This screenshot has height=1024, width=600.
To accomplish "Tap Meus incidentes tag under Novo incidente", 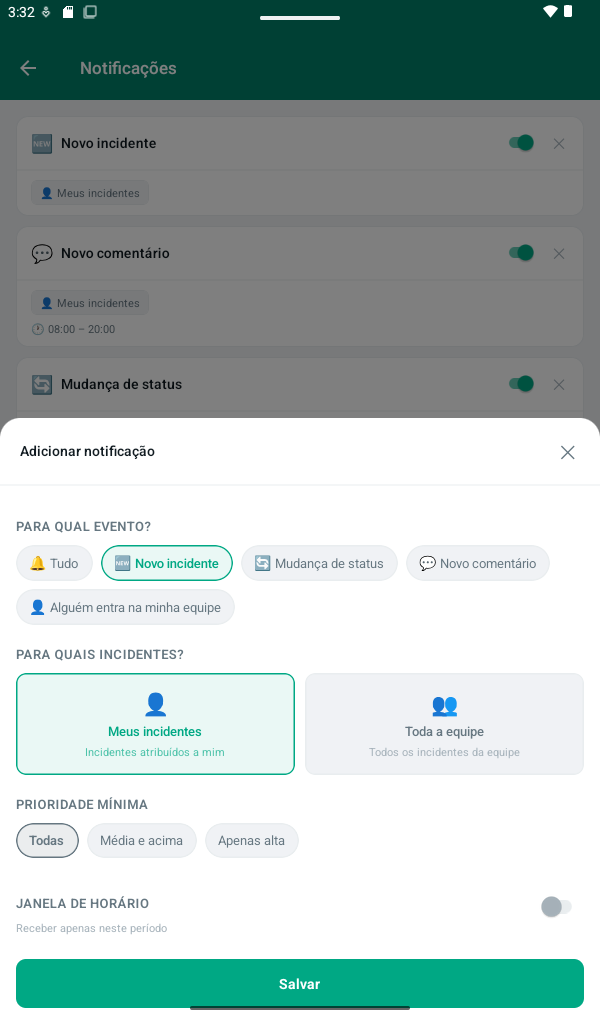I will point(90,193).
